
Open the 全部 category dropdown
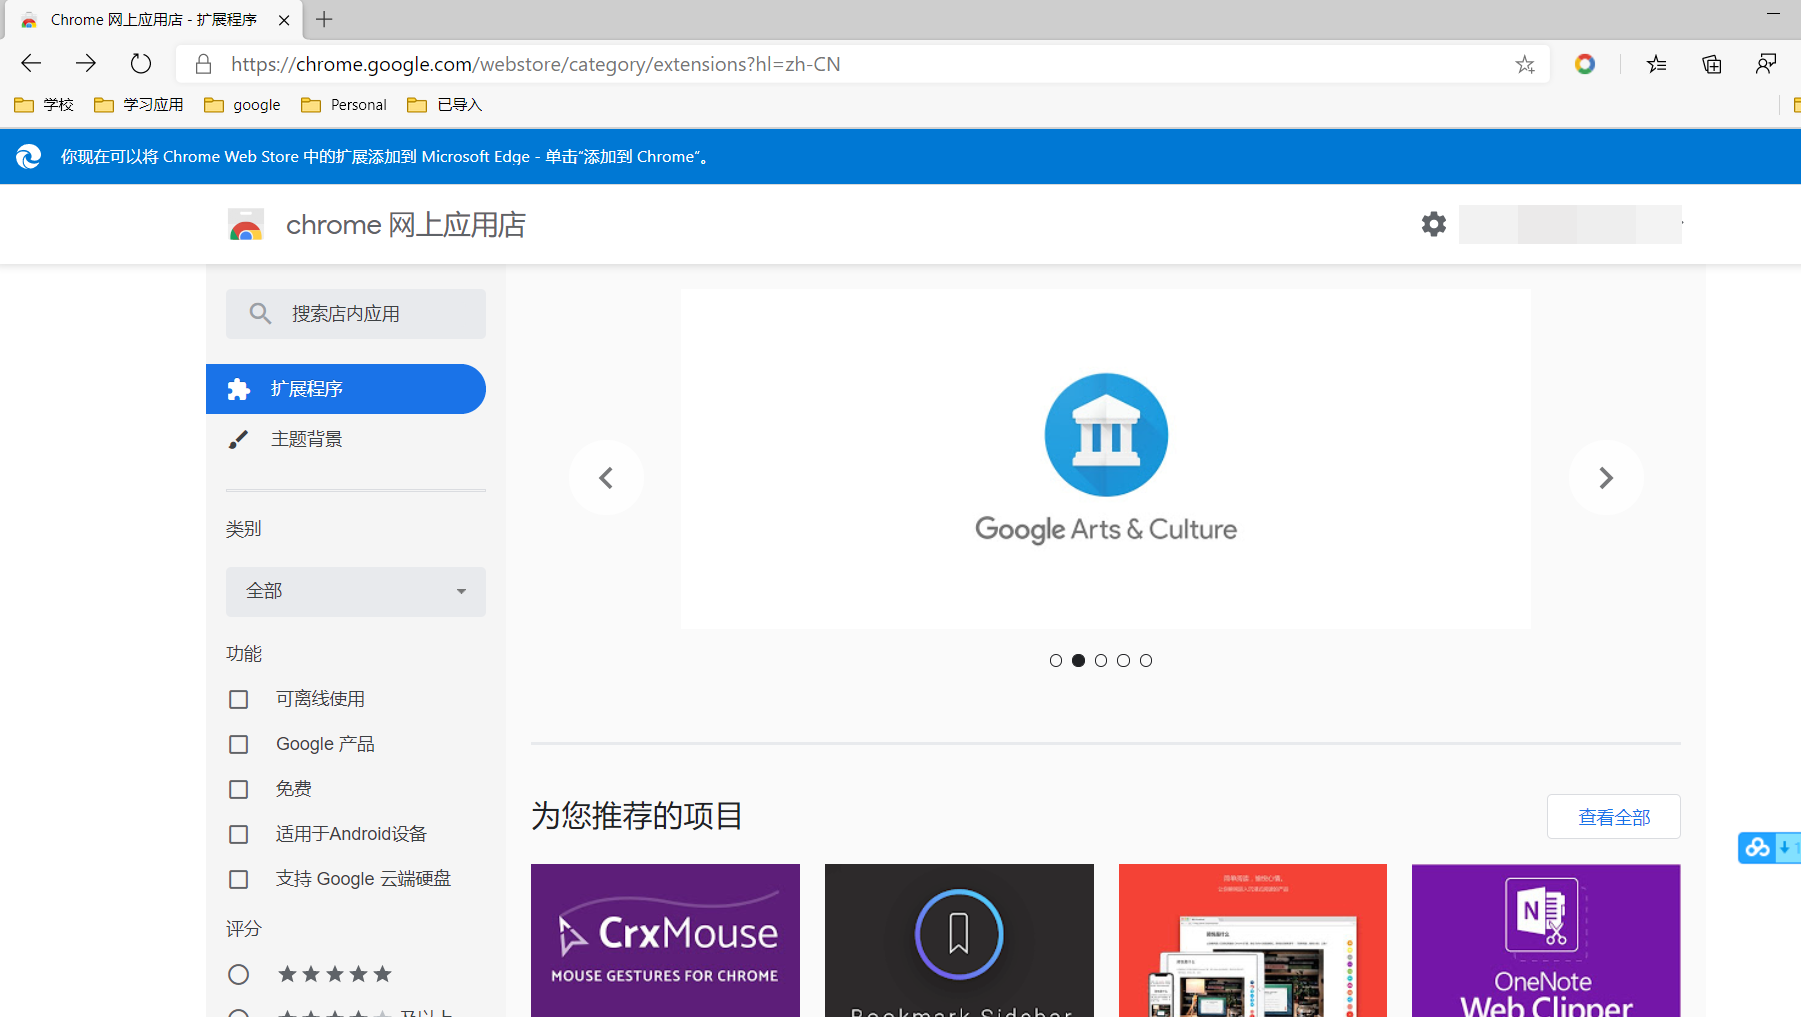tap(355, 591)
